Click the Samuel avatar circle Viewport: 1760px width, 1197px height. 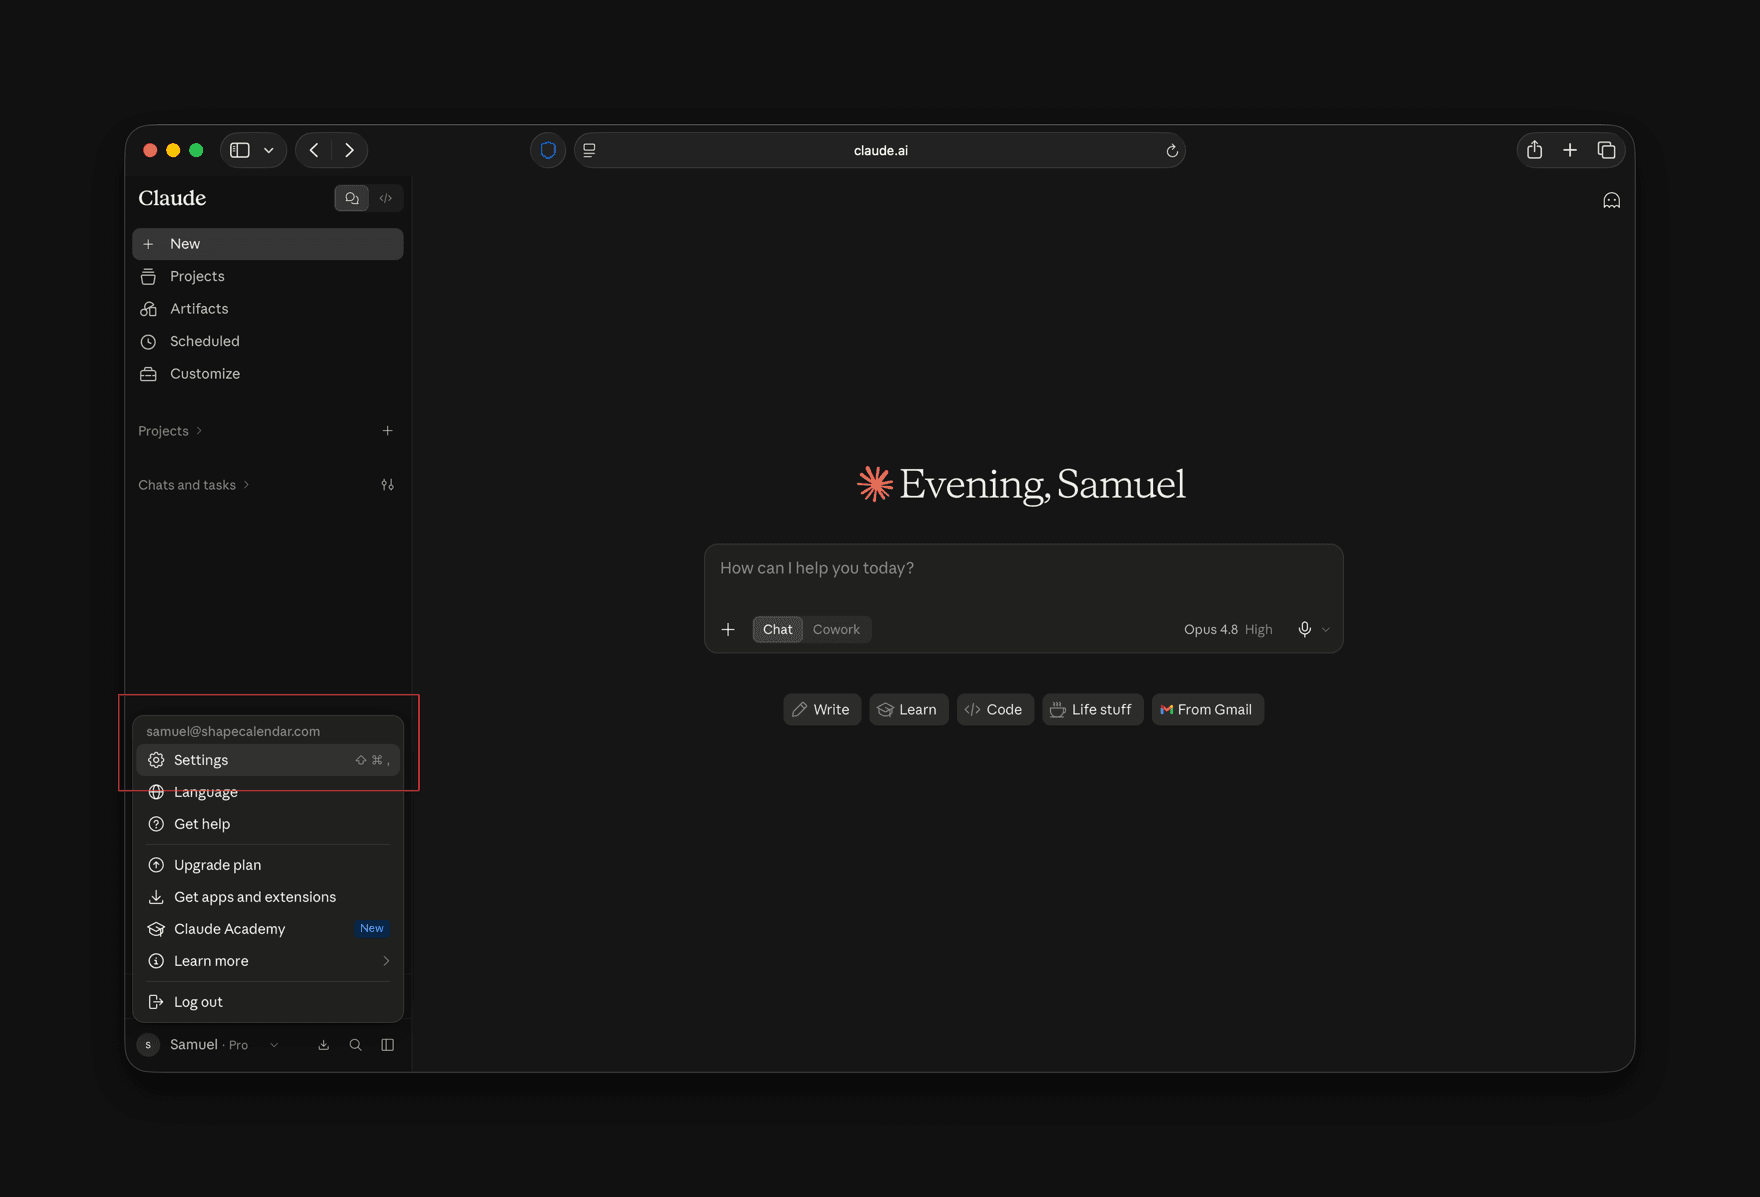pyautogui.click(x=148, y=1045)
